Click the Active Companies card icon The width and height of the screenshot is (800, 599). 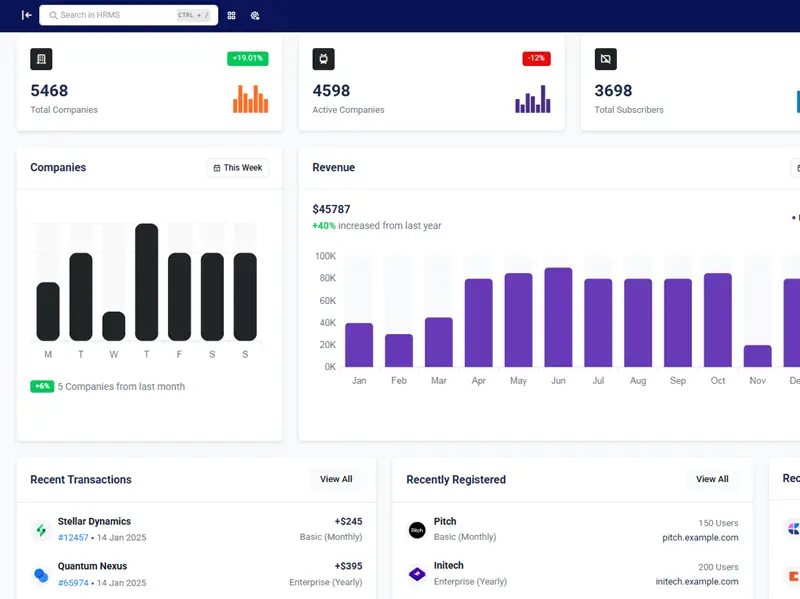tap(323, 59)
